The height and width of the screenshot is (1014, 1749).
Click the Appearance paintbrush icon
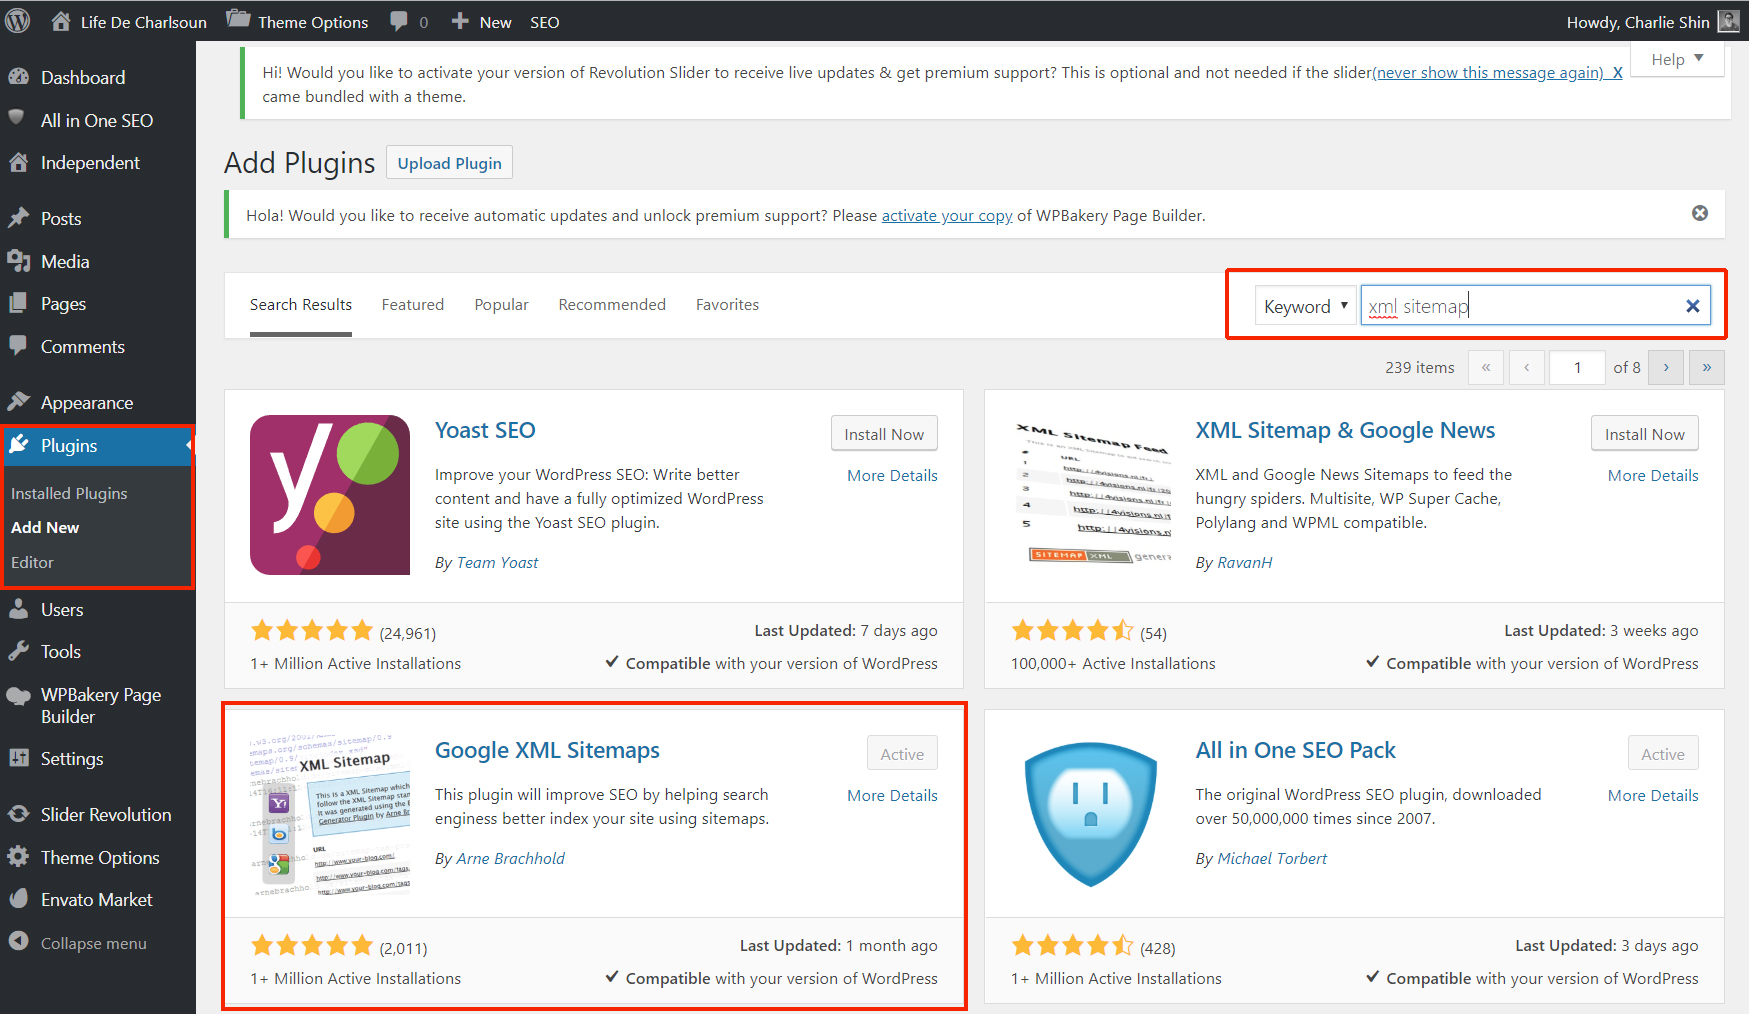(18, 402)
